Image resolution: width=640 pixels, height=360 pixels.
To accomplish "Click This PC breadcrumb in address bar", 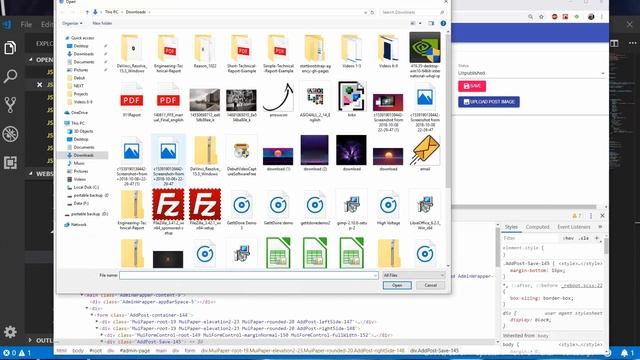I will click(111, 12).
